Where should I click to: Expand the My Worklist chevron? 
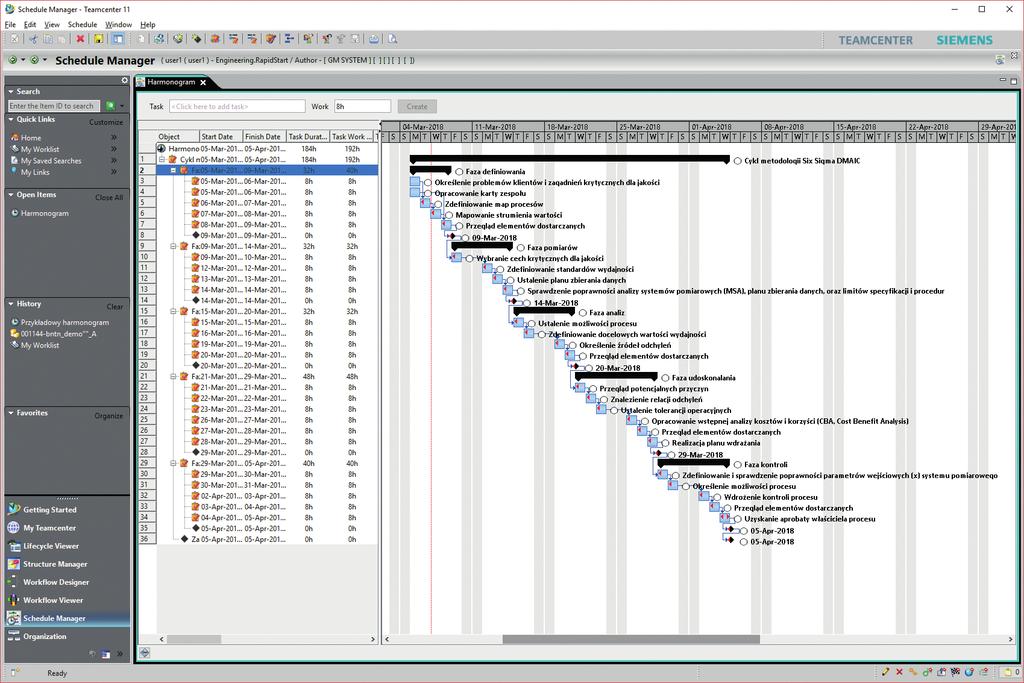pyautogui.click(x=114, y=150)
